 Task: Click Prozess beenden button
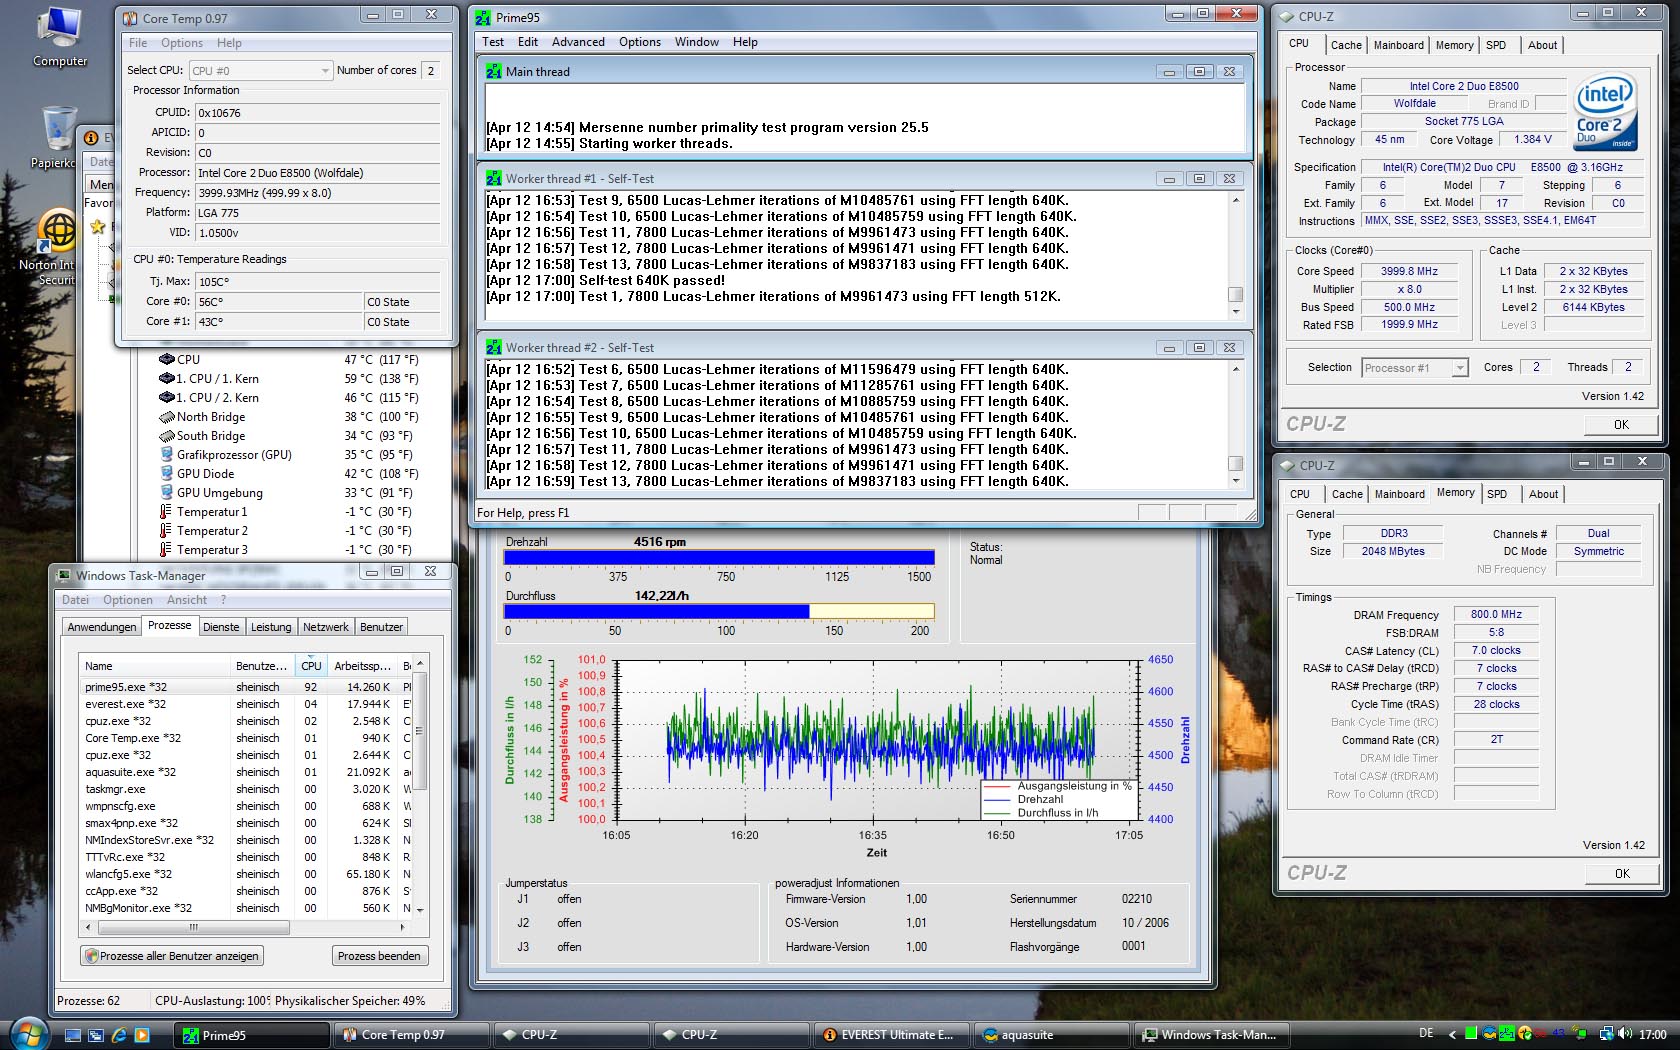(379, 956)
